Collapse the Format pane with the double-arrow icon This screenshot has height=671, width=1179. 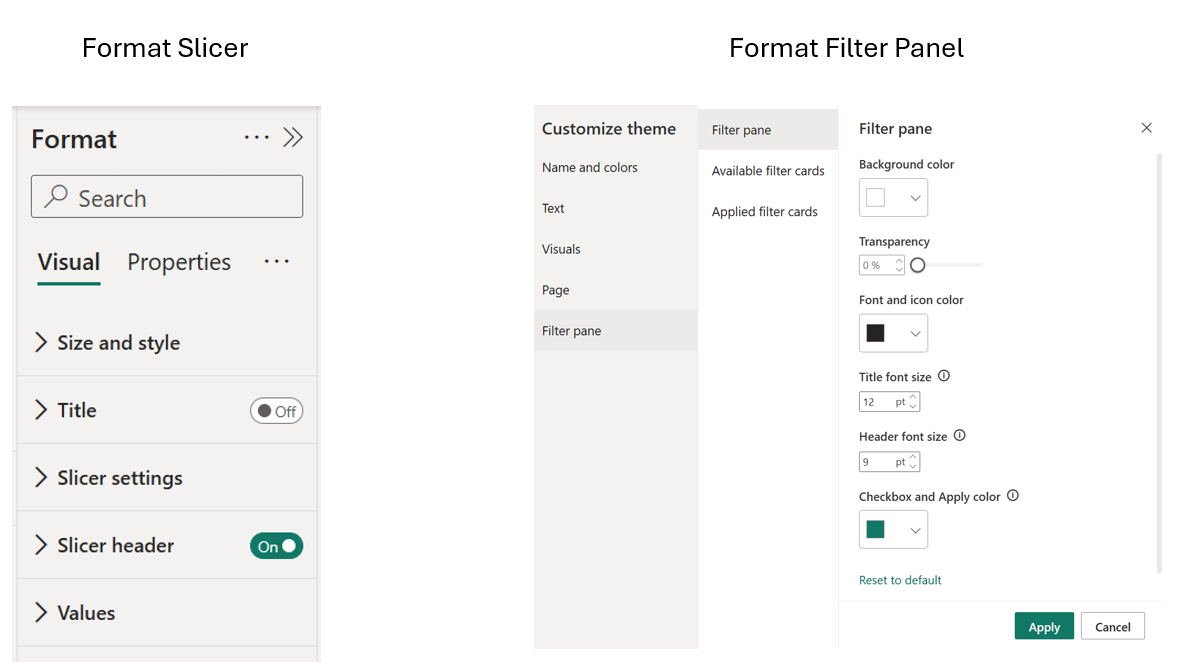coord(293,137)
